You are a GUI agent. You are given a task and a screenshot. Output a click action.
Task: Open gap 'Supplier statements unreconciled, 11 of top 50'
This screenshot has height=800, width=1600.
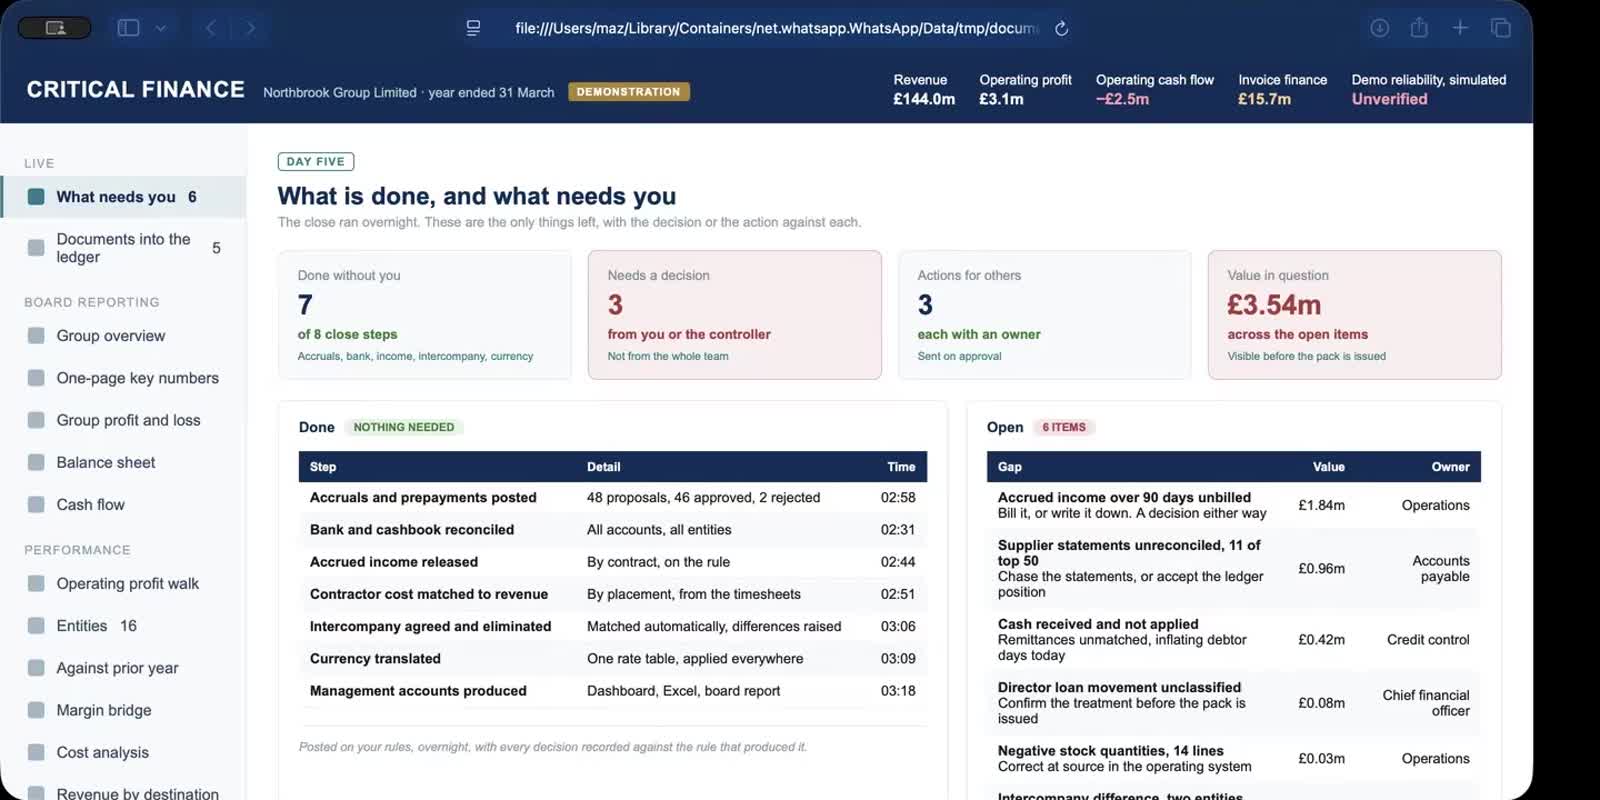(1234, 568)
